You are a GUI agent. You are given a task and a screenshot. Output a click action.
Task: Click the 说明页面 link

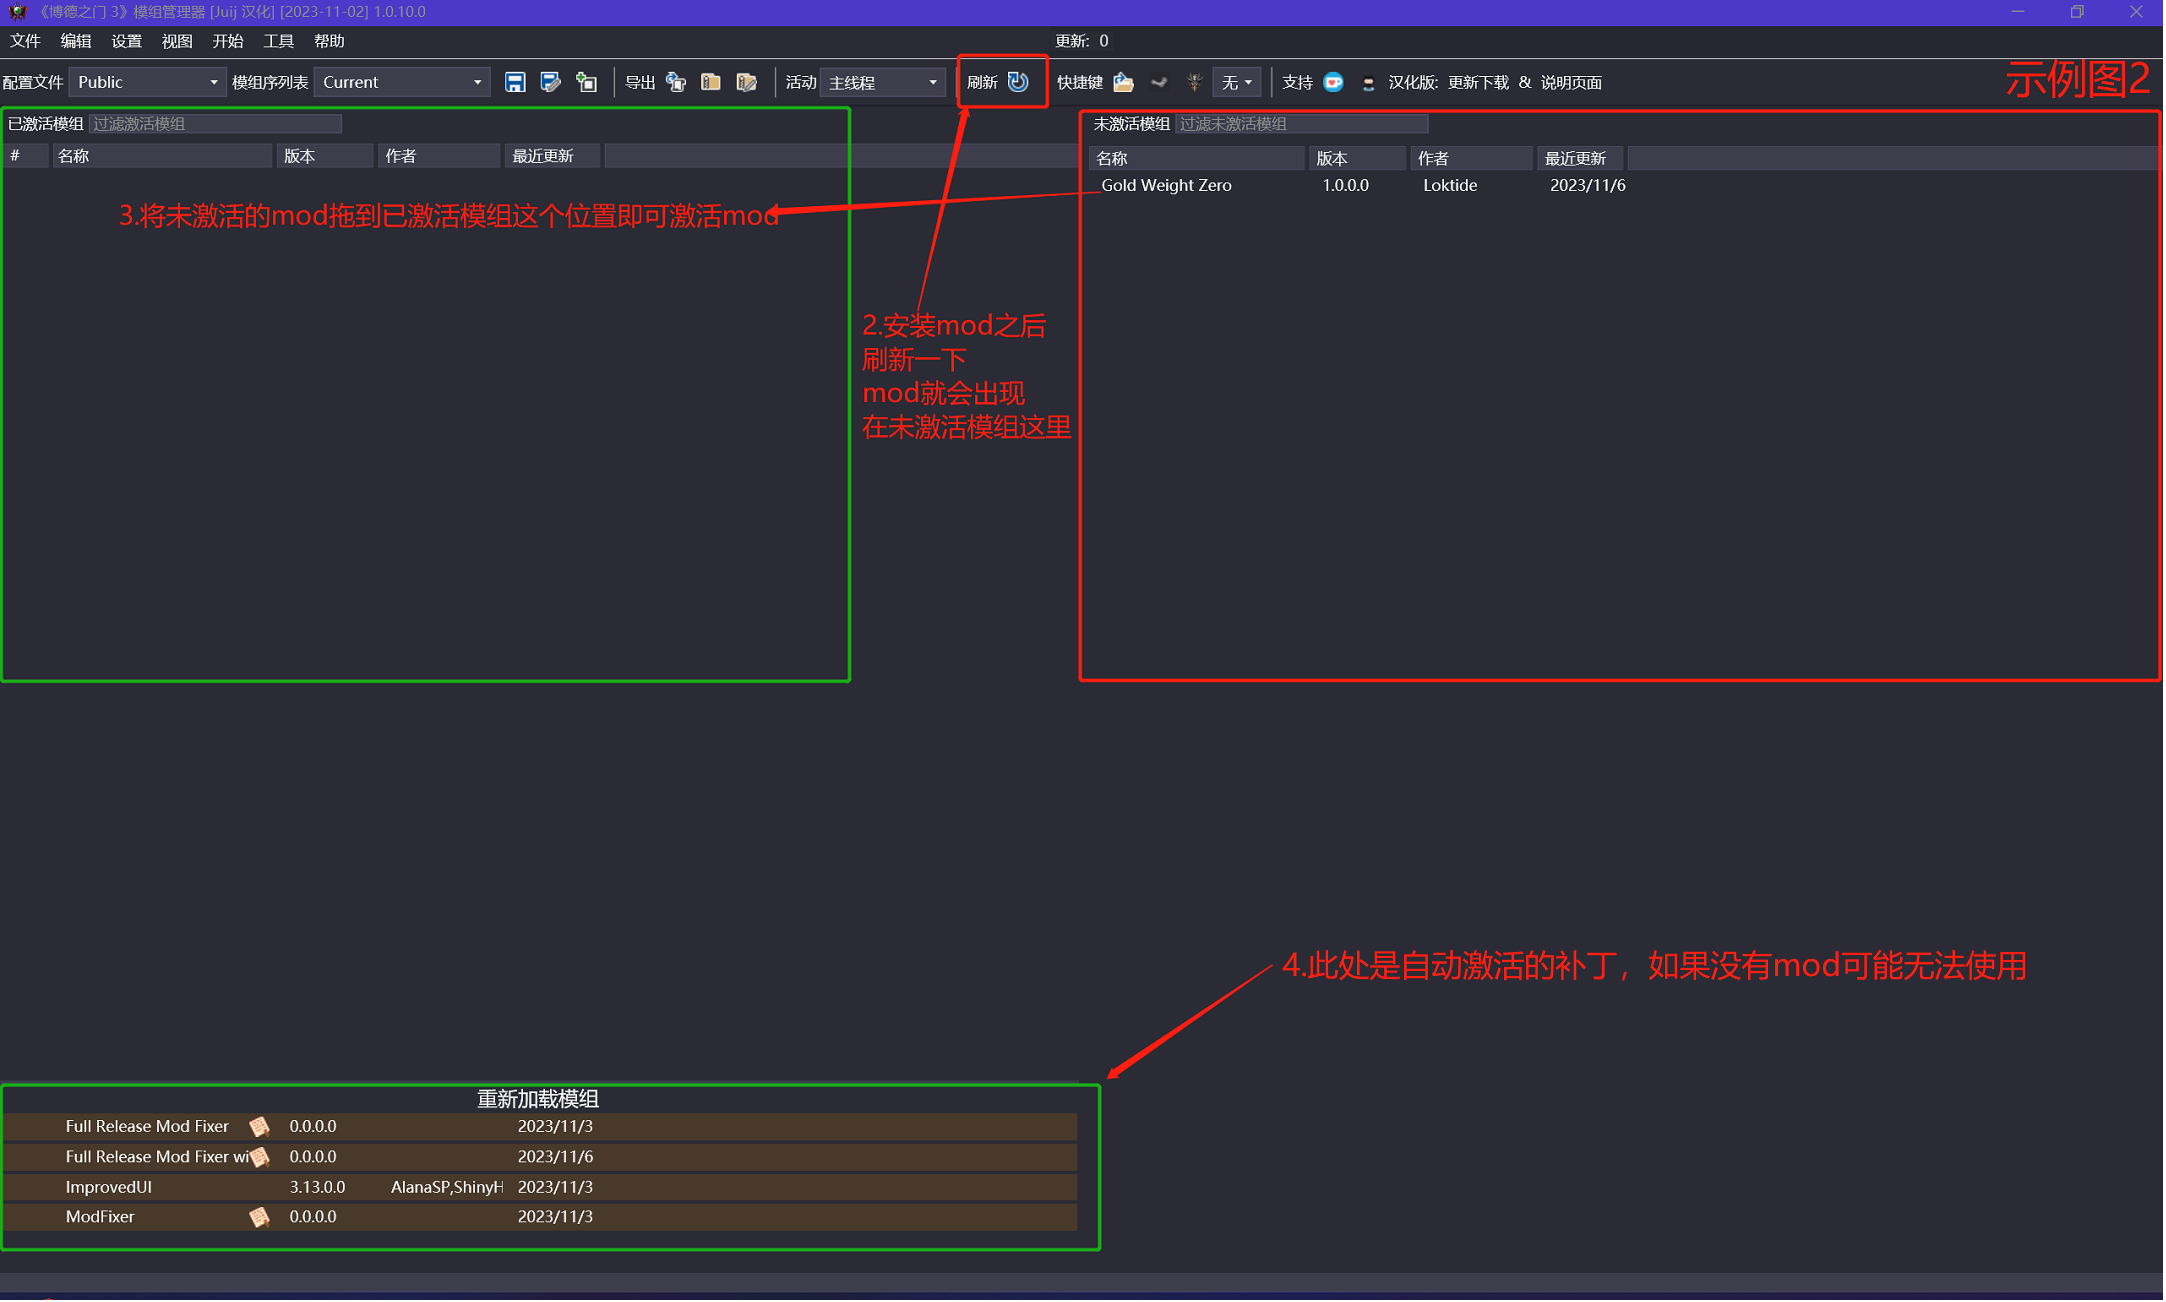pyautogui.click(x=1572, y=82)
